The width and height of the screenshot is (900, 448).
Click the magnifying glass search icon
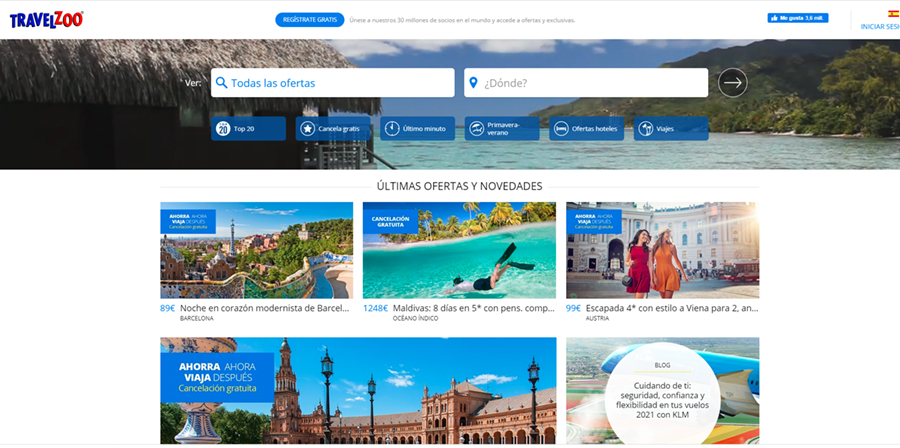(x=222, y=83)
